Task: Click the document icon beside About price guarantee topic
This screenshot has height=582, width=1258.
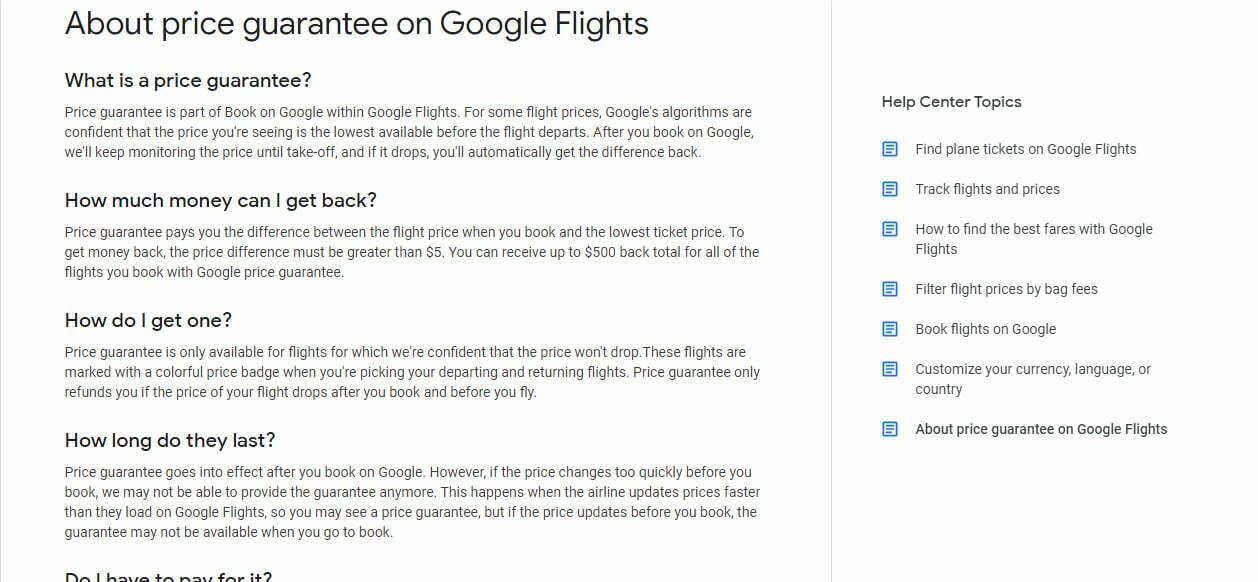Action: [890, 429]
